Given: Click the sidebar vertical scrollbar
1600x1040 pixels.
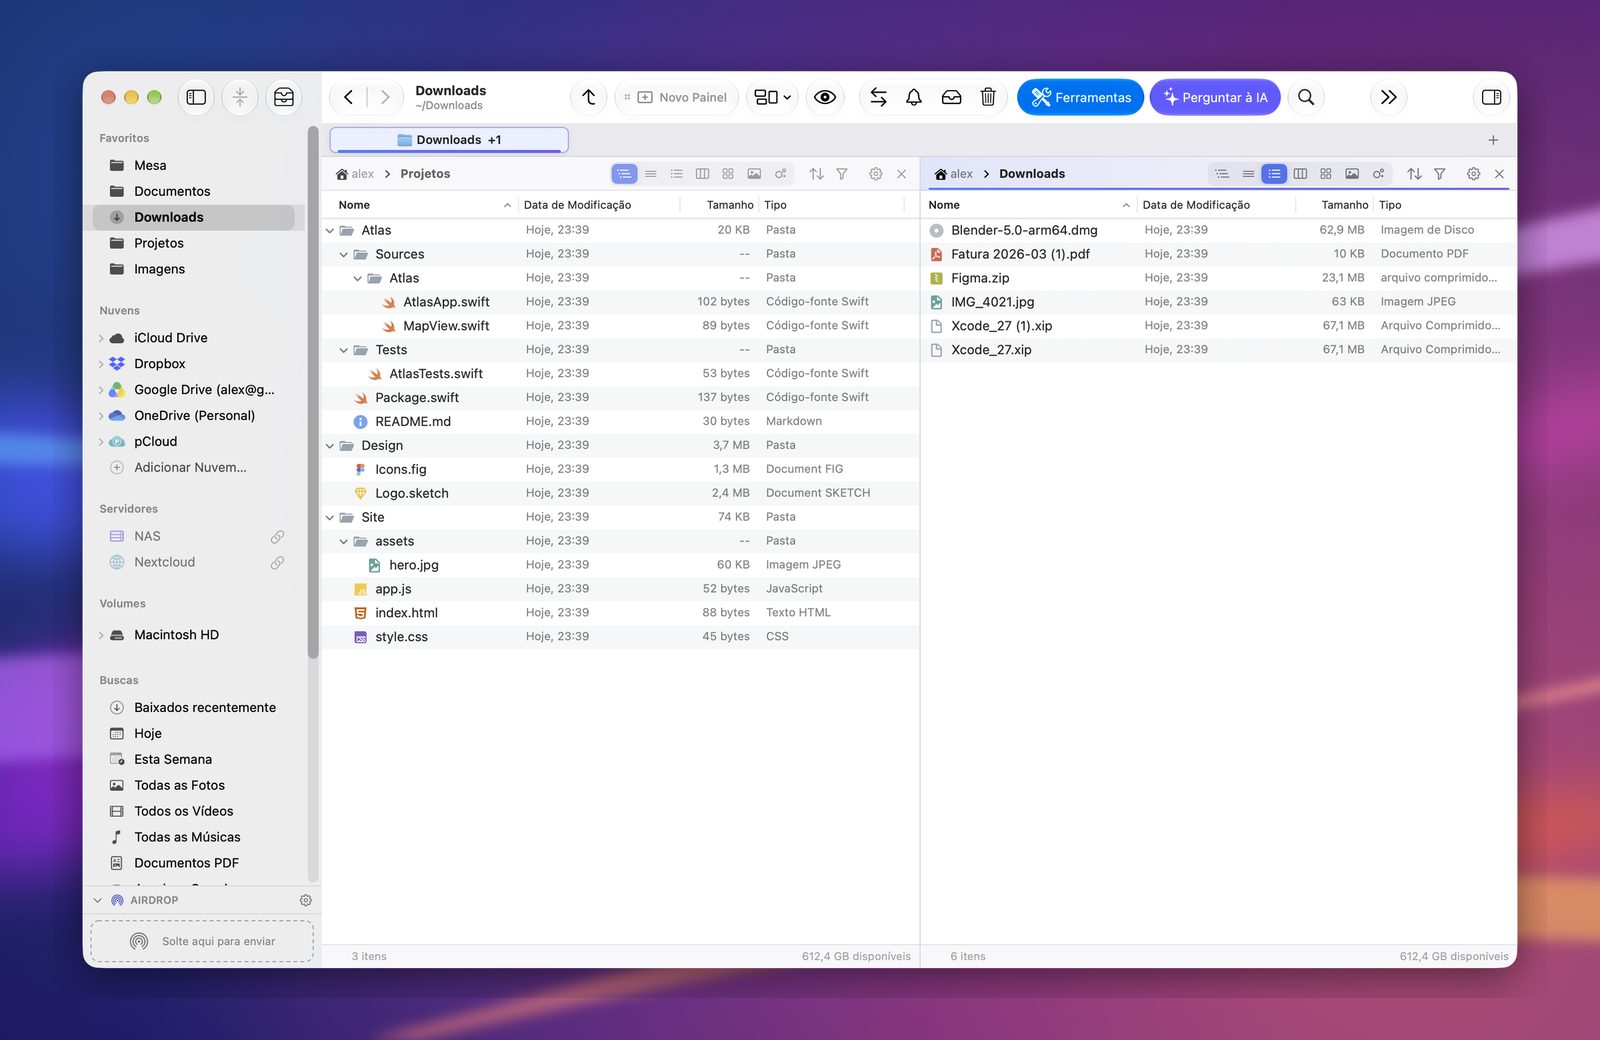Looking at the screenshot, I should click(x=313, y=394).
